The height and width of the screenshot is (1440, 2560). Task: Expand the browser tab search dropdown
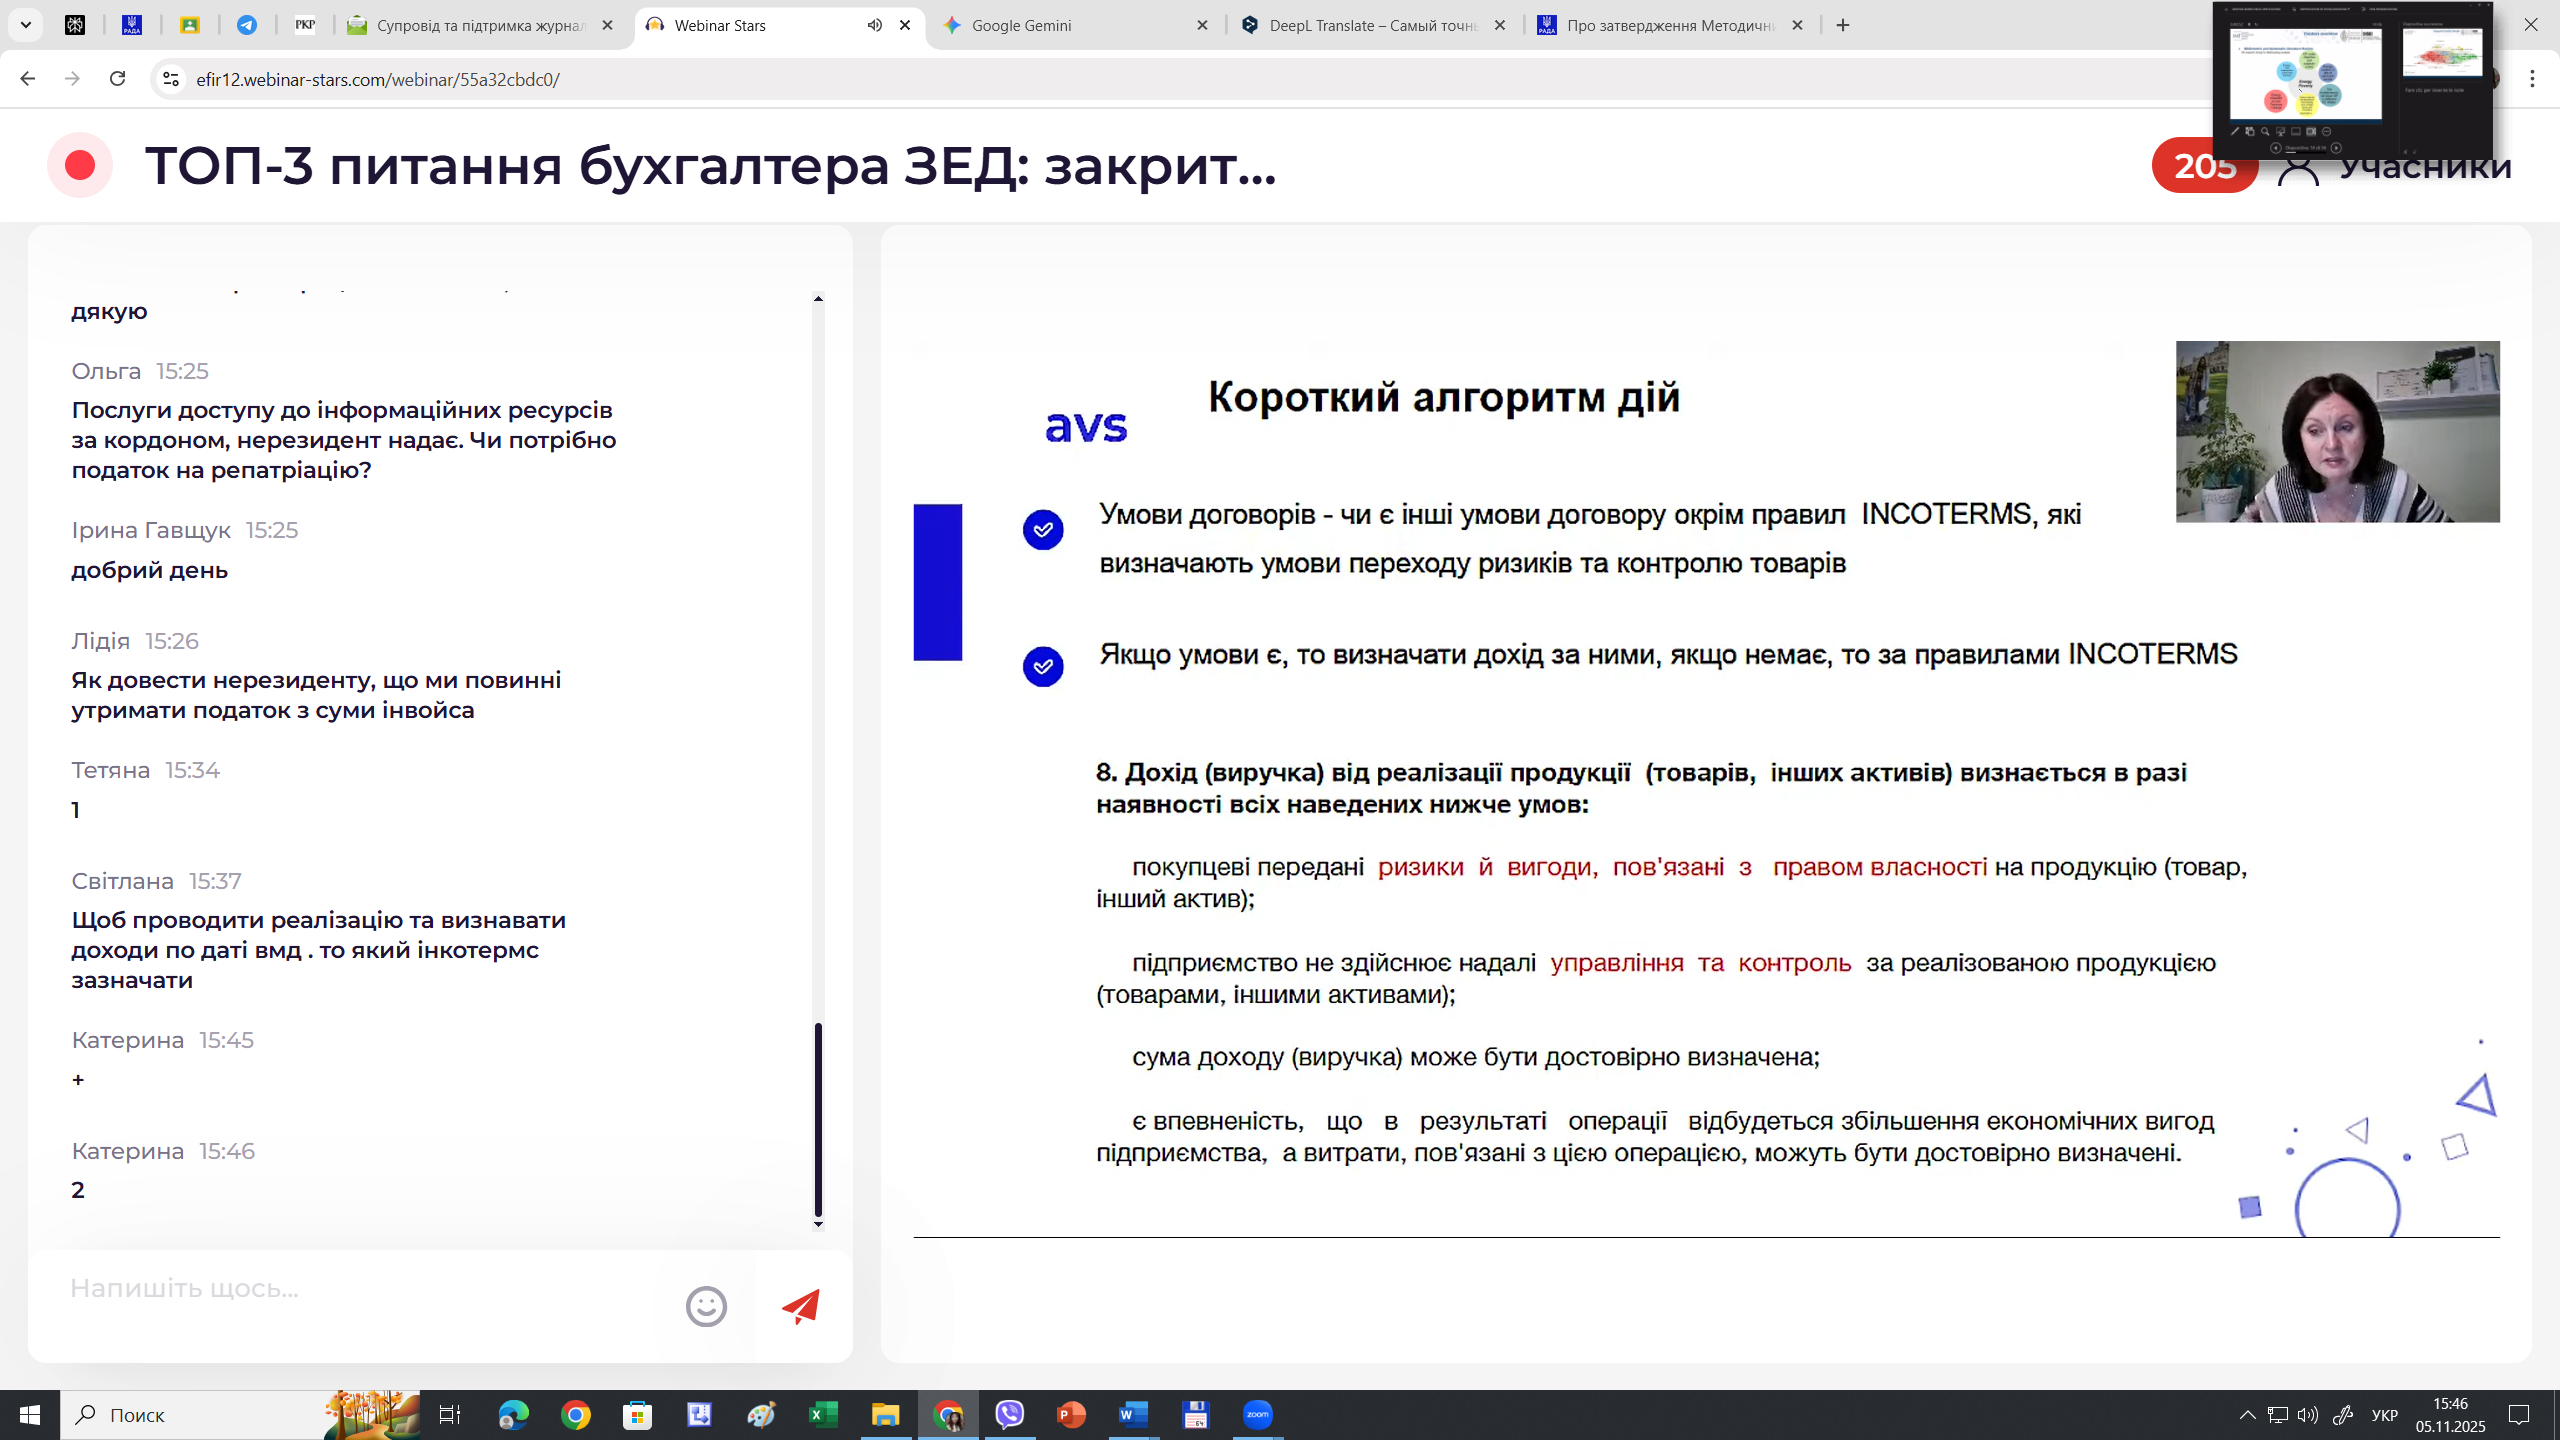pos(26,25)
